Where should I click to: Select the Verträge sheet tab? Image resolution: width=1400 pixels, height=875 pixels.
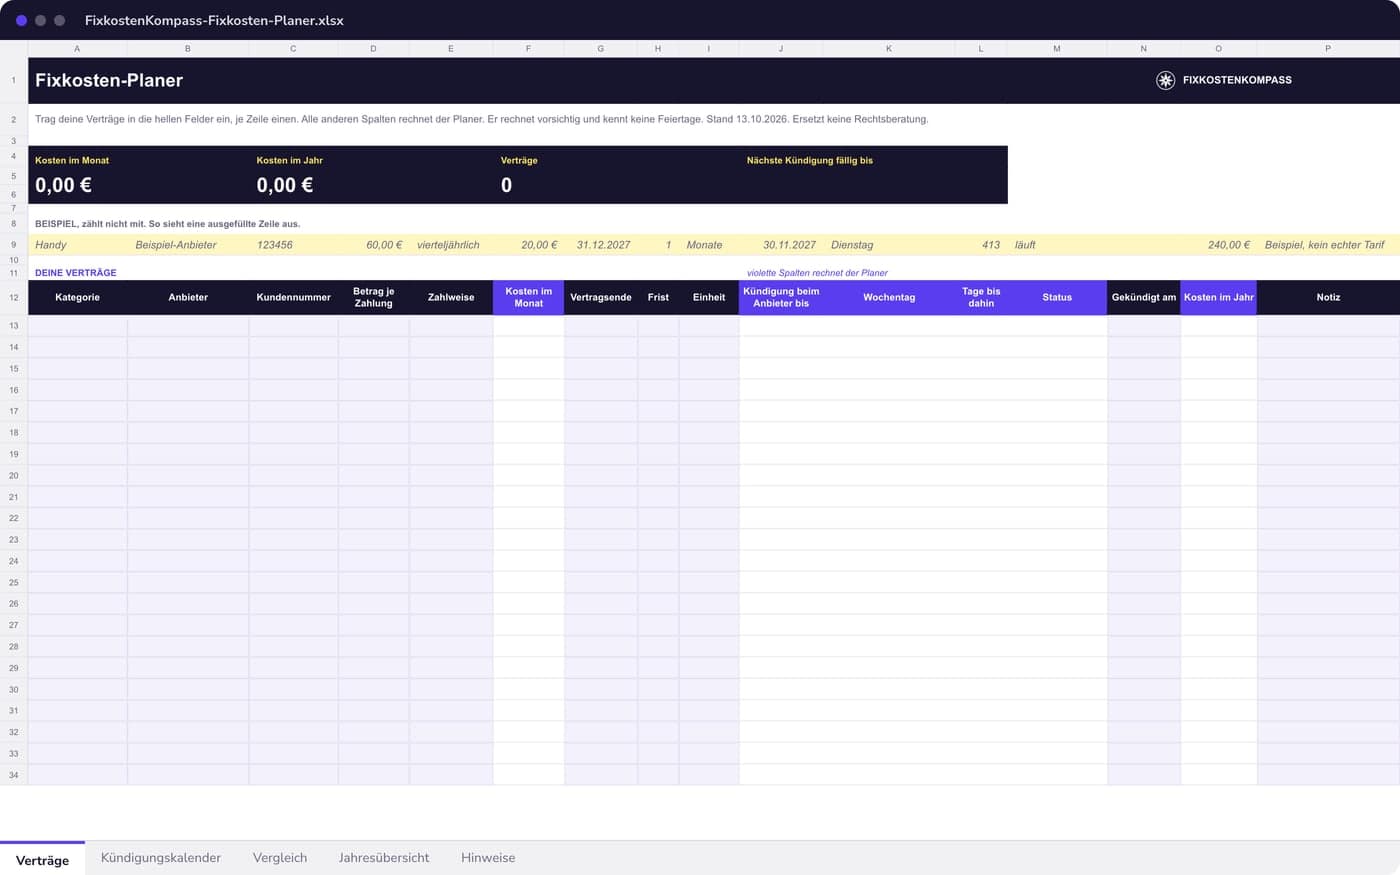tap(42, 859)
